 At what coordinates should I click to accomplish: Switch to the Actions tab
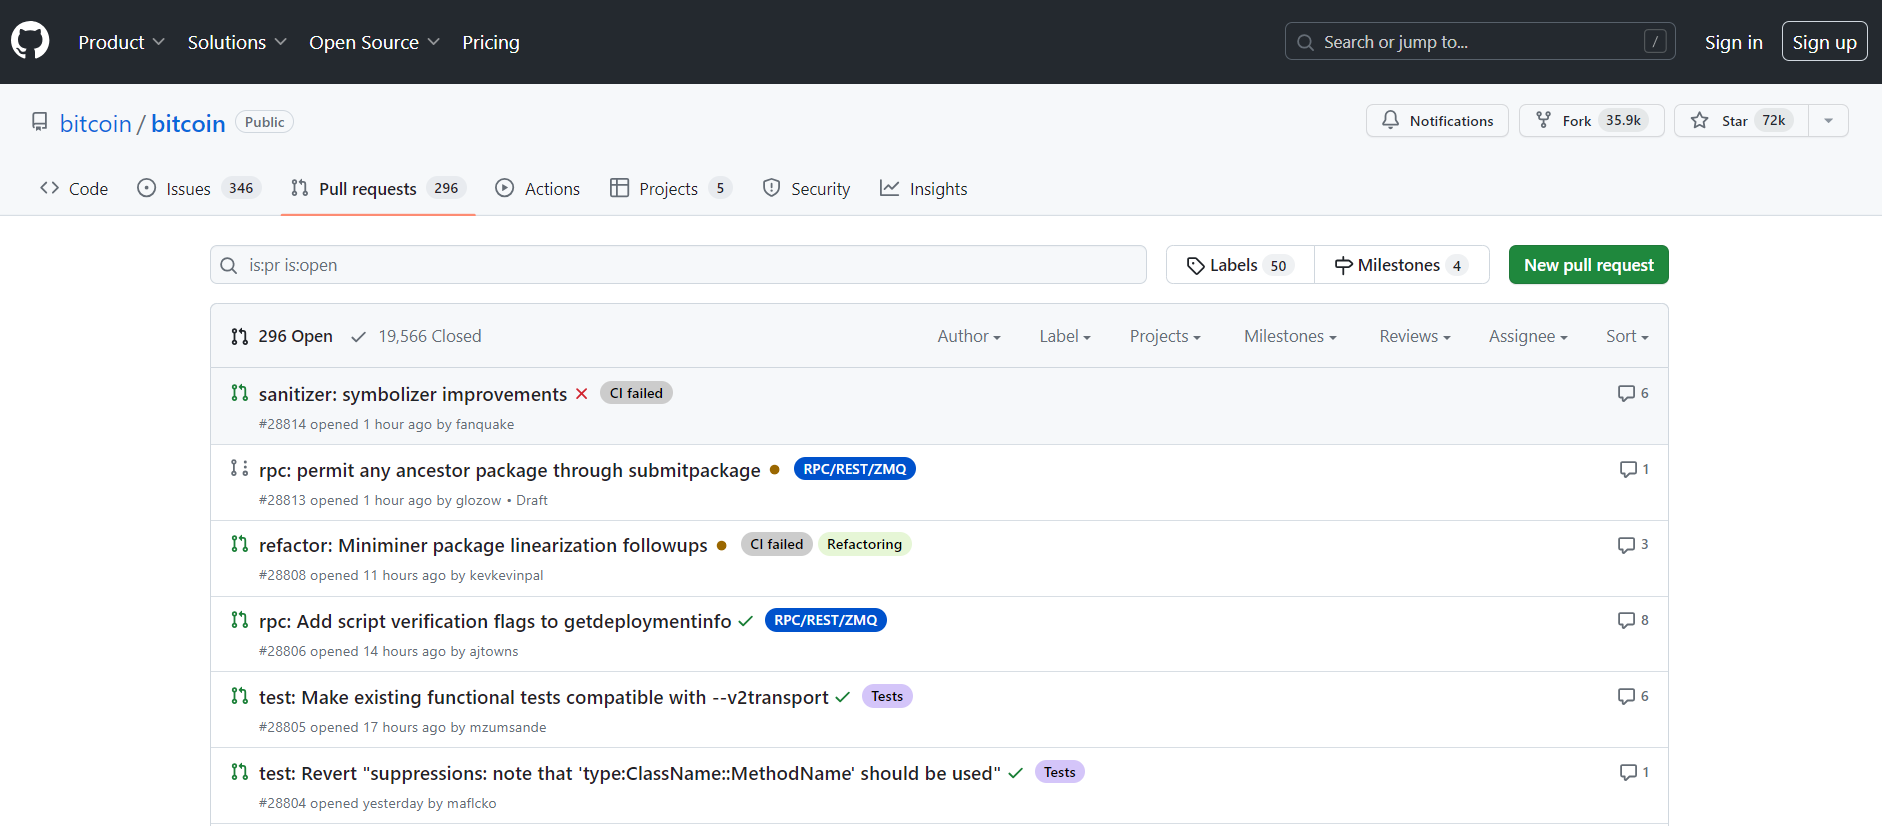[x=538, y=189]
